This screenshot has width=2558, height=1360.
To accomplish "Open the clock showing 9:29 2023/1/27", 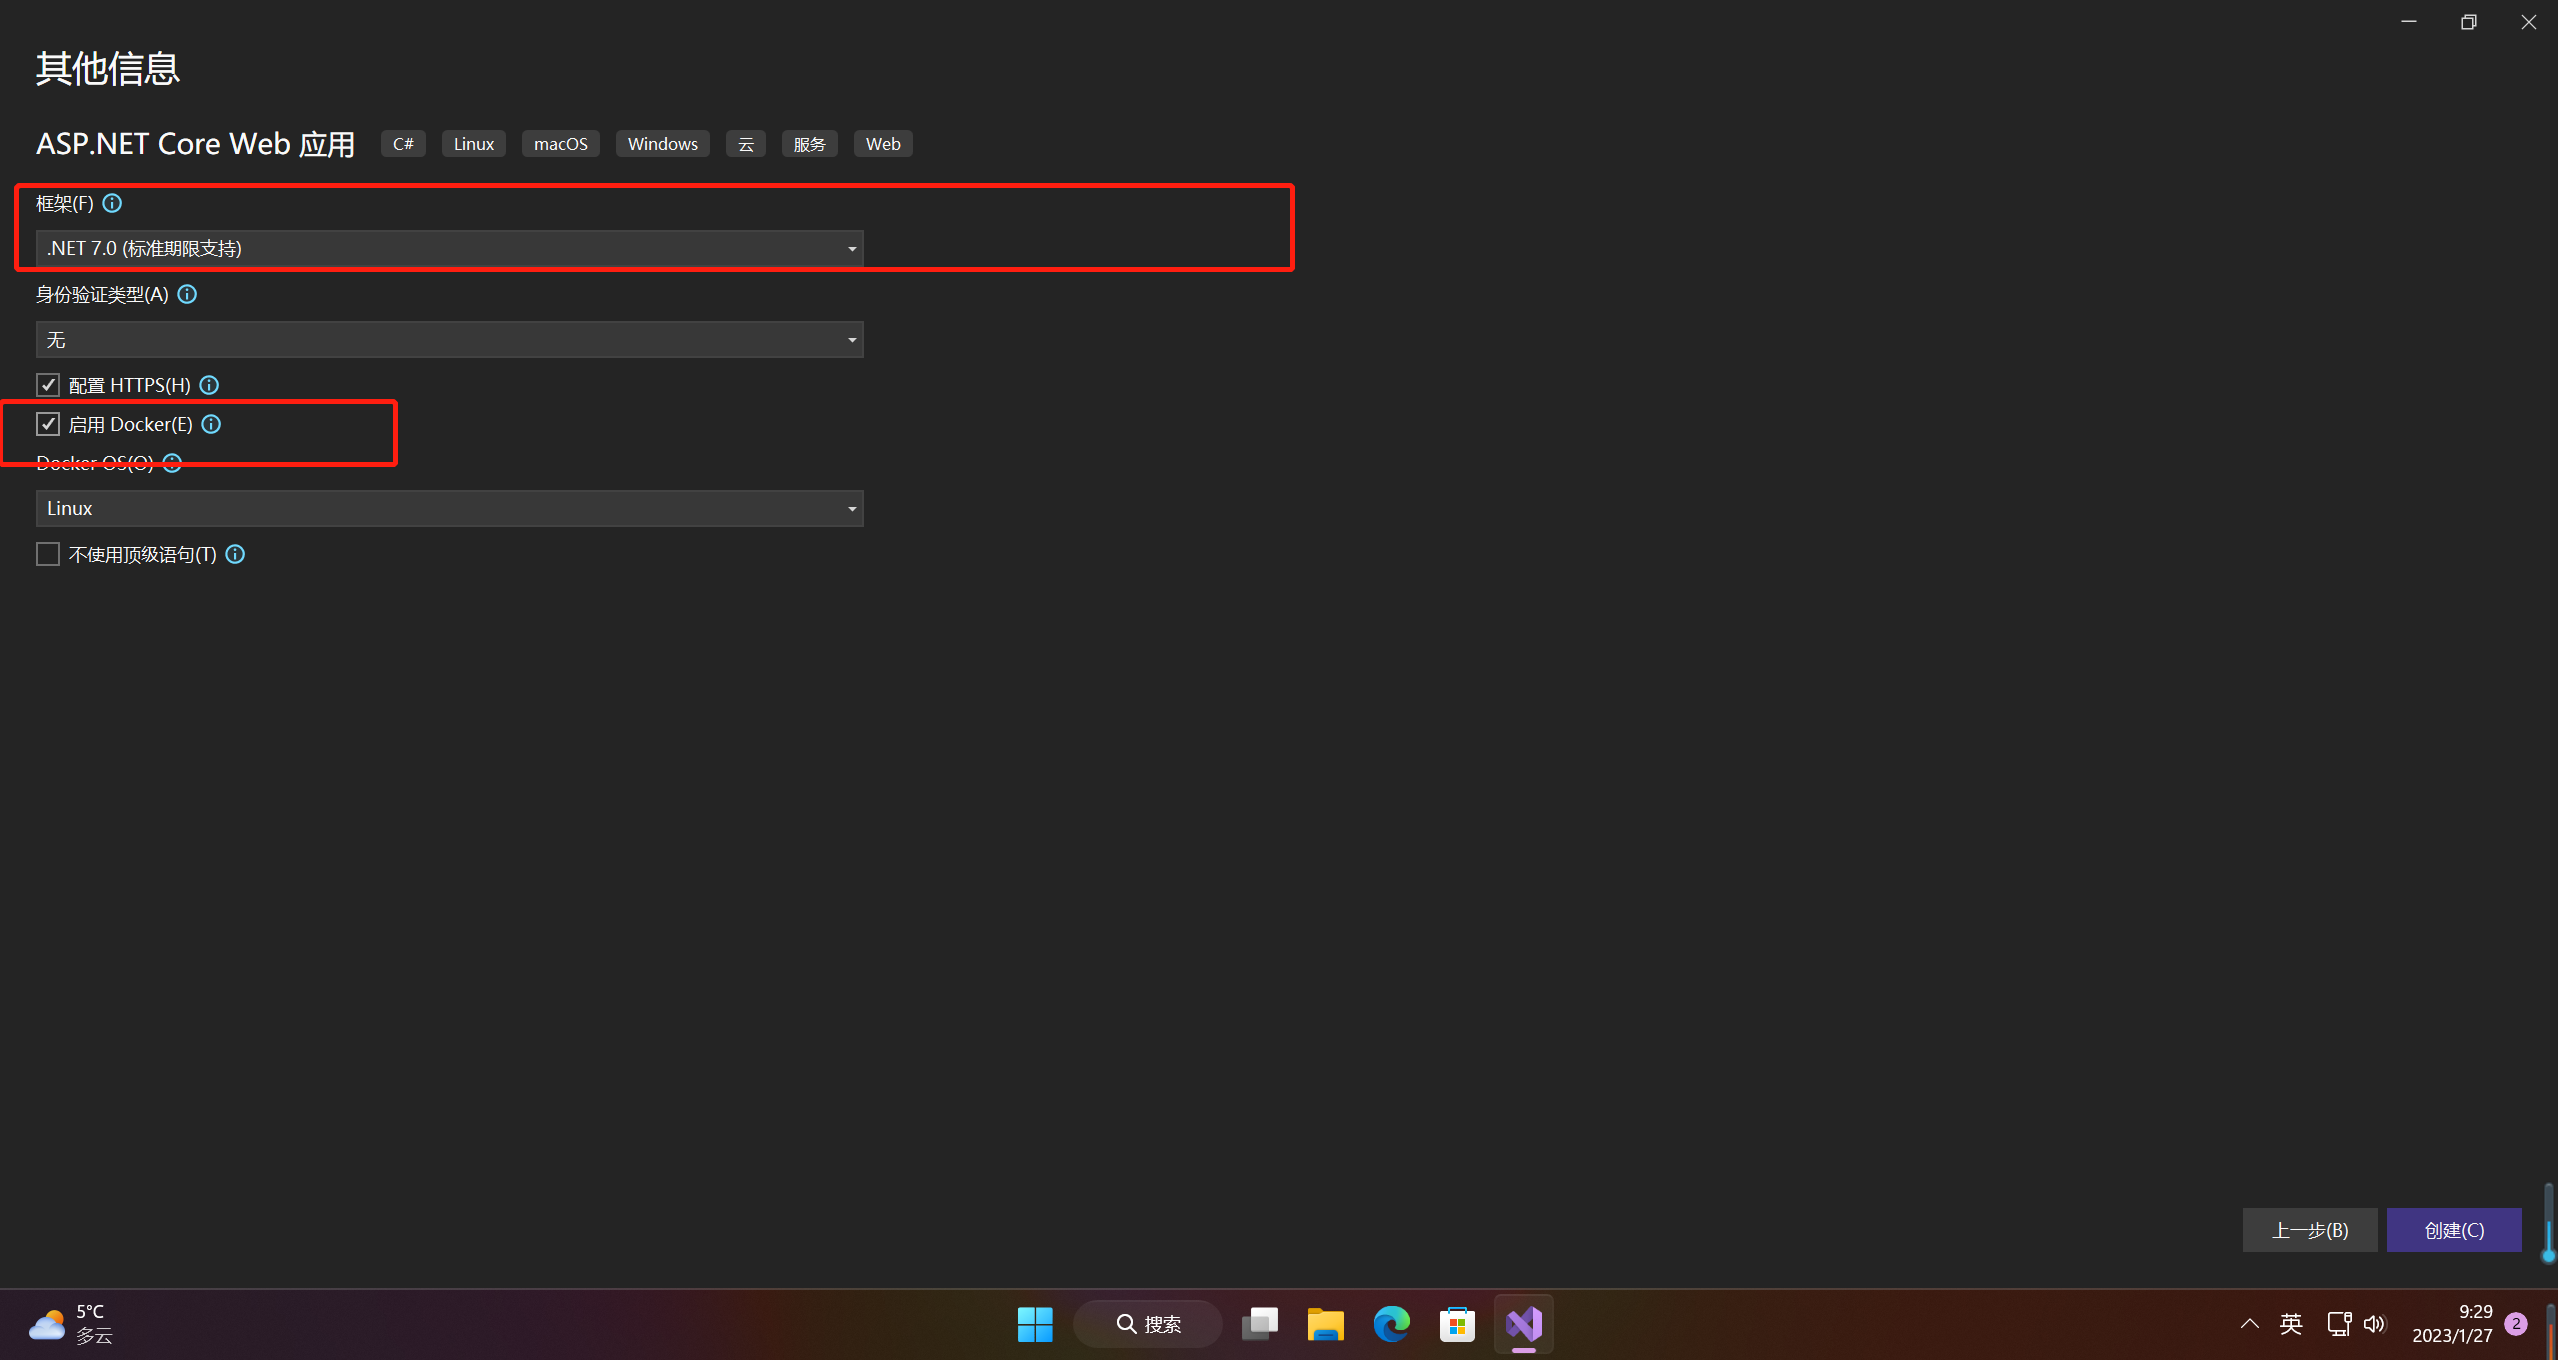I will pyautogui.click(x=2452, y=1324).
